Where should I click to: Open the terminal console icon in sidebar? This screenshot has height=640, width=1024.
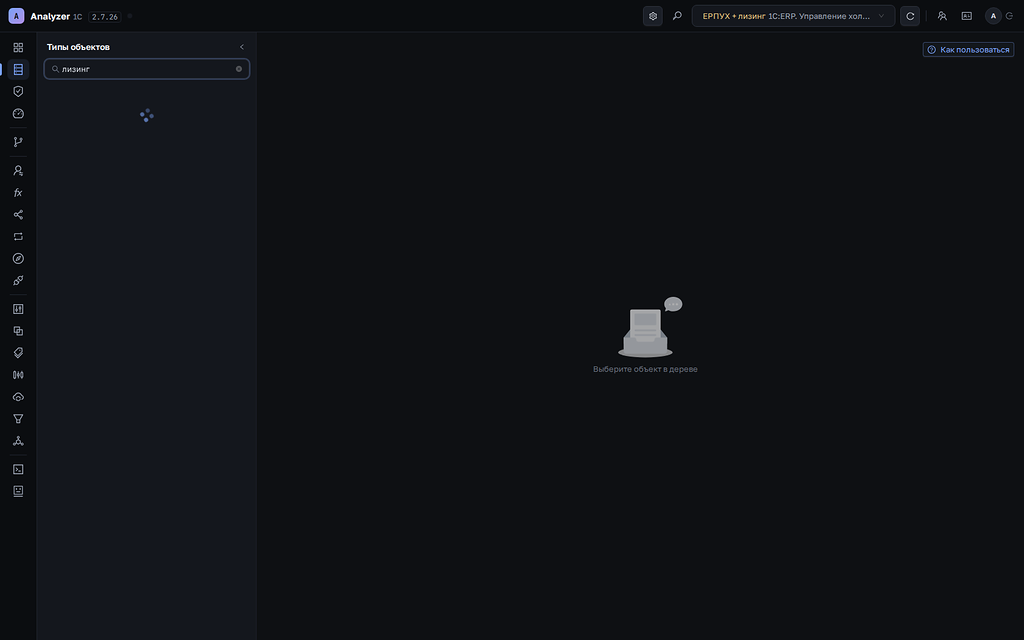18,470
